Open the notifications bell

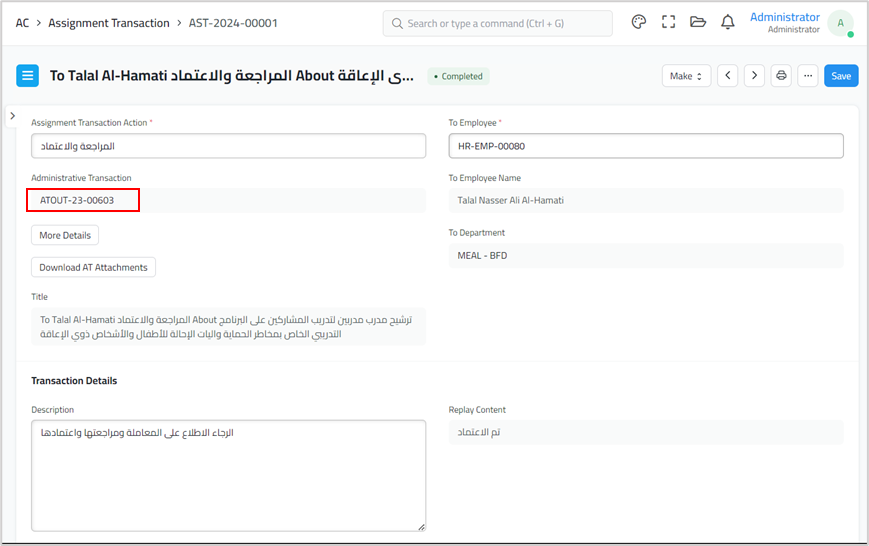click(x=727, y=22)
